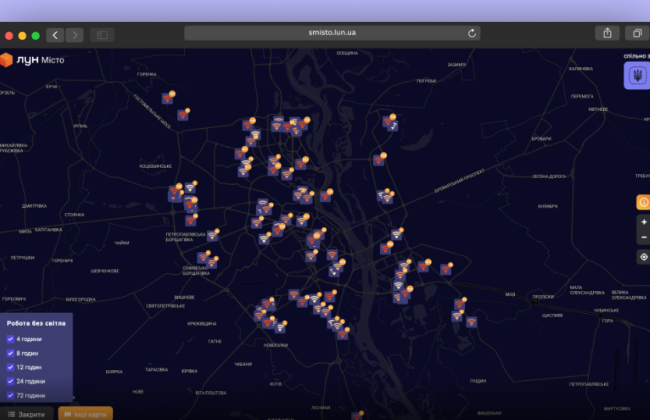Toggle the 12 годин checkbox
The image size is (650, 420).
tap(11, 367)
